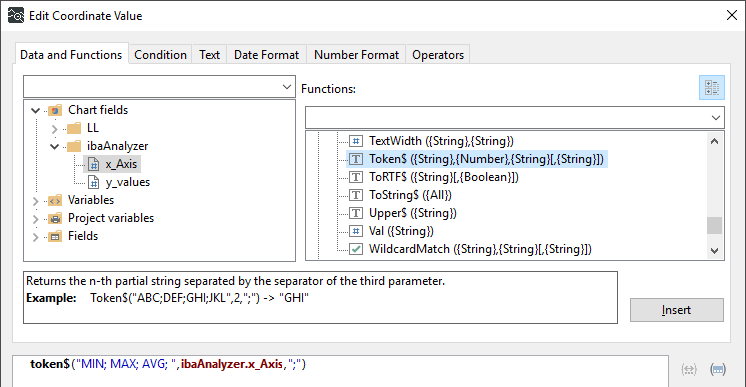Open the Date Format tab
Image resolution: width=746 pixels, height=387 pixels.
[266, 55]
